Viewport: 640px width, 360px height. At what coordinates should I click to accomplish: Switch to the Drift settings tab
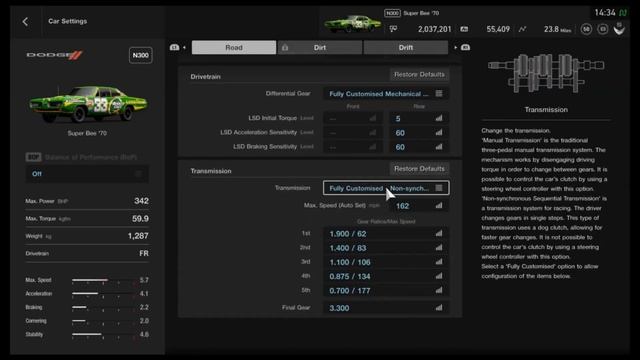tap(406, 47)
